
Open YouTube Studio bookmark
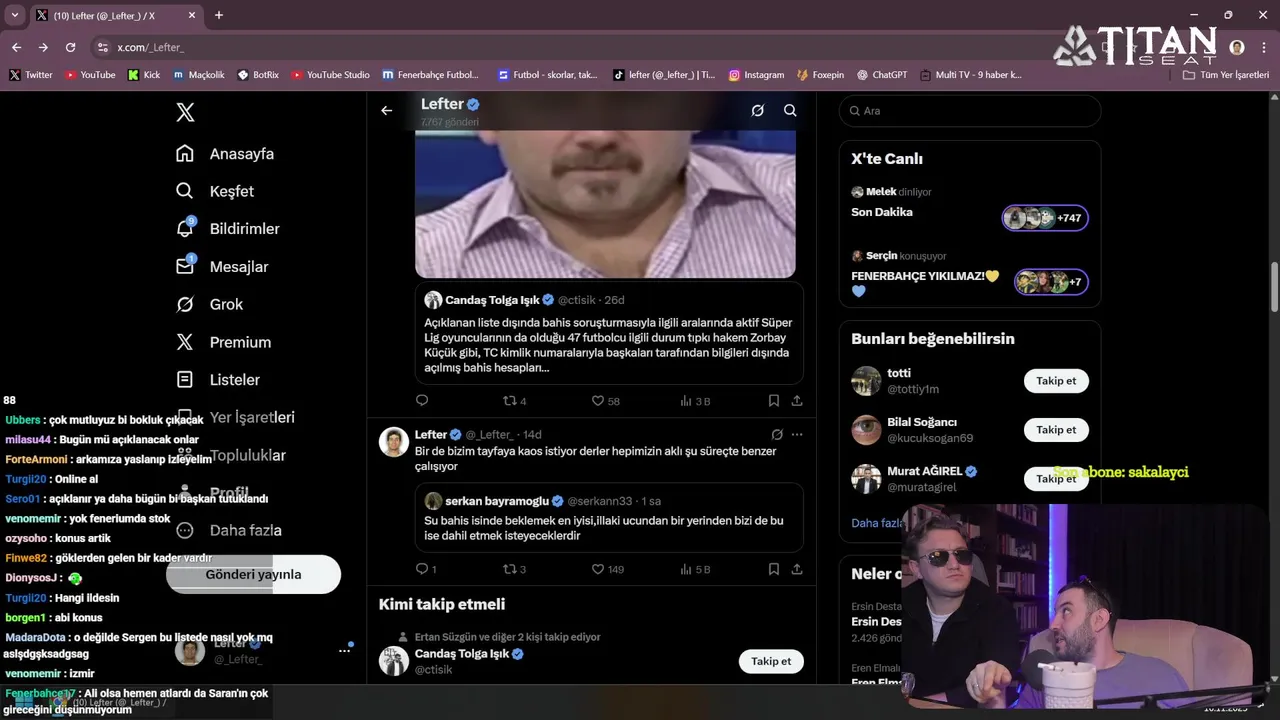pos(330,75)
